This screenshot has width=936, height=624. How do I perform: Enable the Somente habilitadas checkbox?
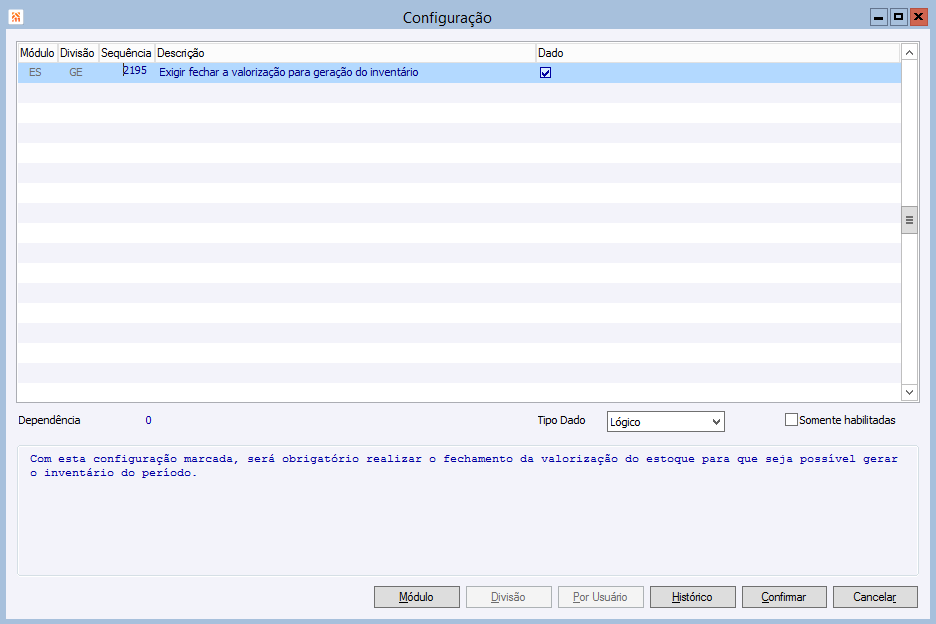click(791, 420)
